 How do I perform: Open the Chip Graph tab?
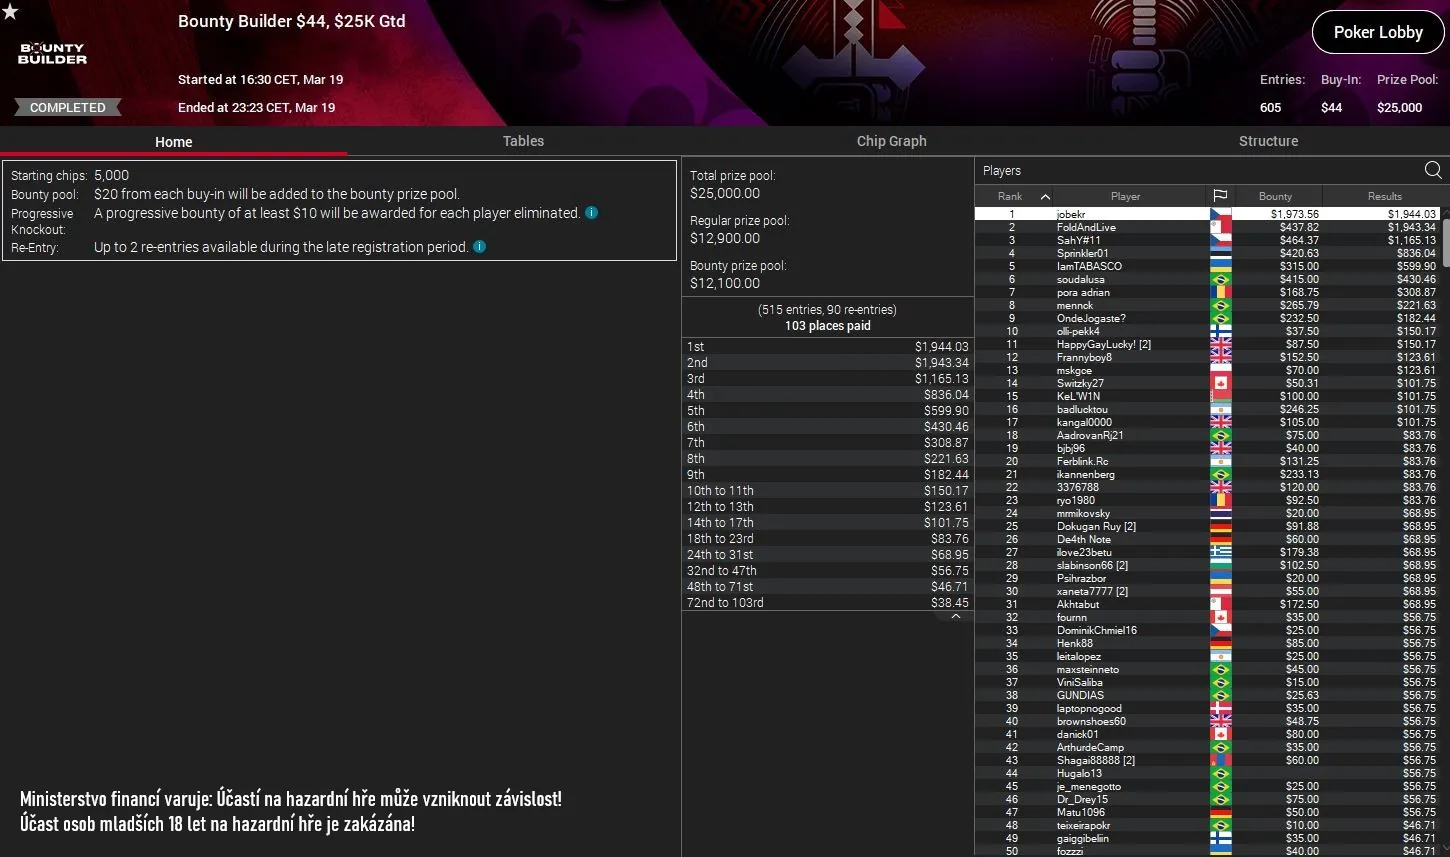[891, 141]
